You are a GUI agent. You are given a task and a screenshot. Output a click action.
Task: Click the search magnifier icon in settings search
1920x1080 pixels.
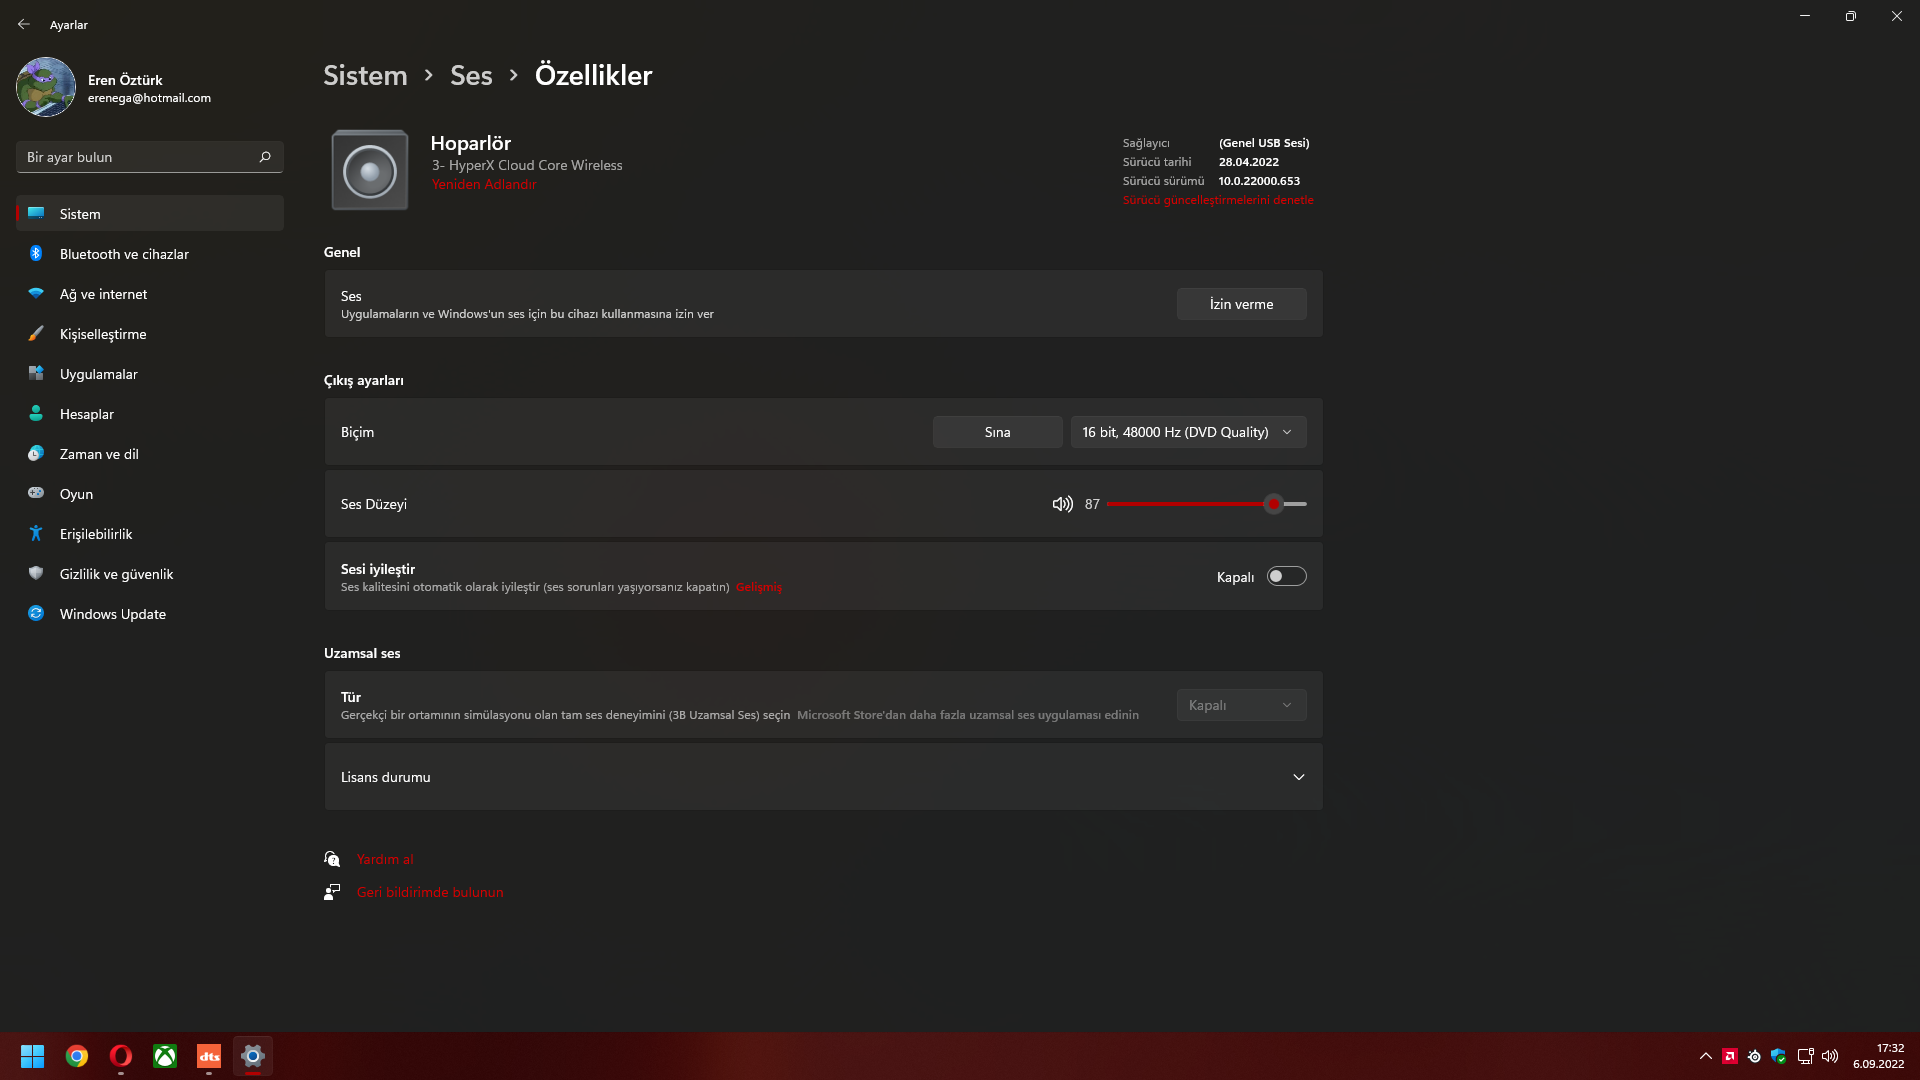tap(265, 157)
